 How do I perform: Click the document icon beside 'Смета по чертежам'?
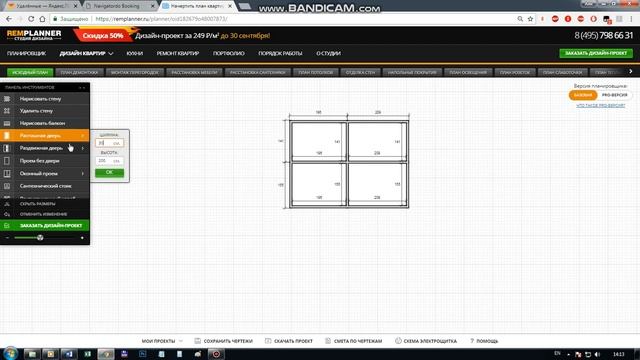click(x=328, y=341)
